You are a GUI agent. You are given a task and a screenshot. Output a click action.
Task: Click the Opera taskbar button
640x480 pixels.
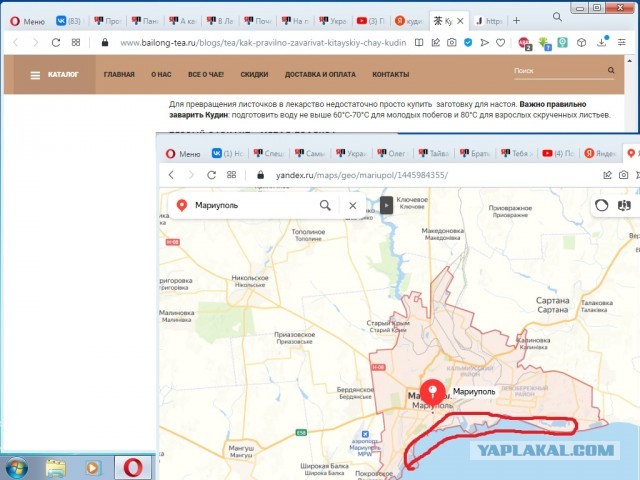(133, 468)
